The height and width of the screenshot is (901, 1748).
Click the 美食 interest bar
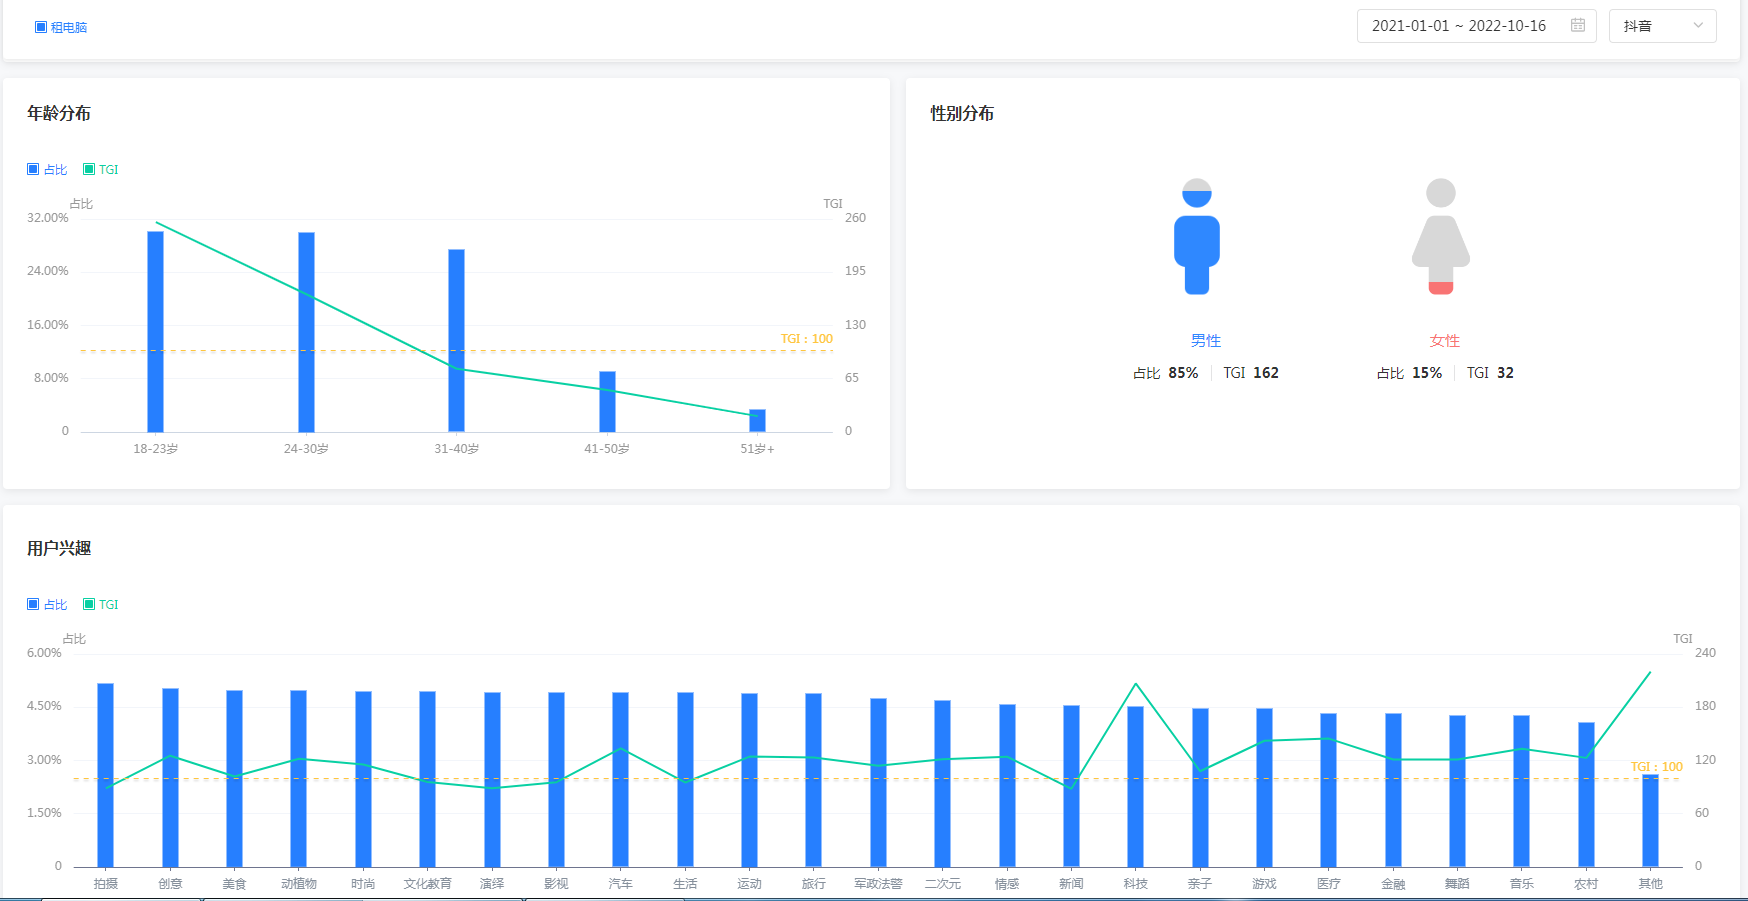coord(234,779)
